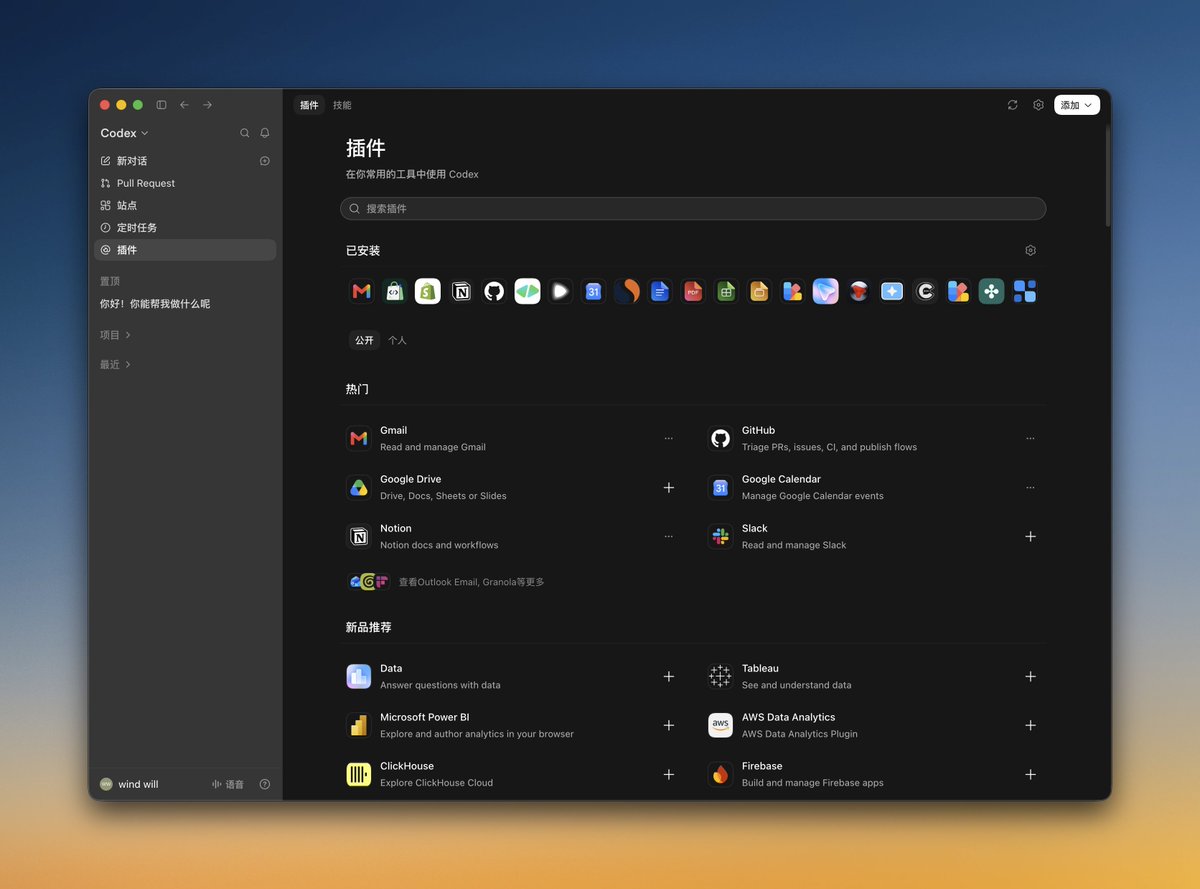Open more options for Google Calendar plugin
The height and width of the screenshot is (889, 1200).
[x=1030, y=487]
